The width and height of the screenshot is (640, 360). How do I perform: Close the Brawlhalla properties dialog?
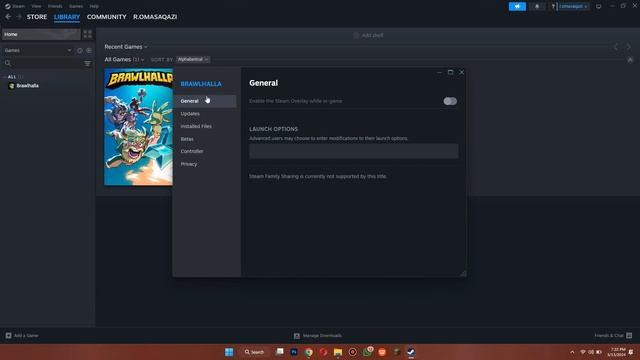[x=462, y=72]
